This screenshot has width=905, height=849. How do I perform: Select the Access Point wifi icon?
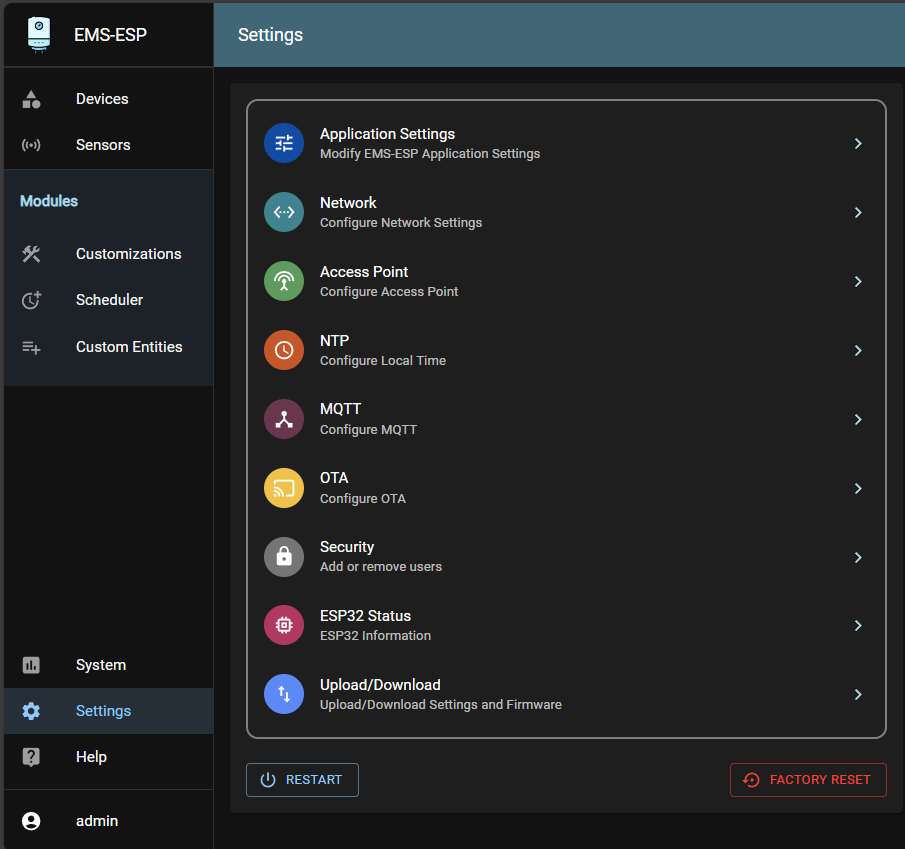pyautogui.click(x=284, y=281)
